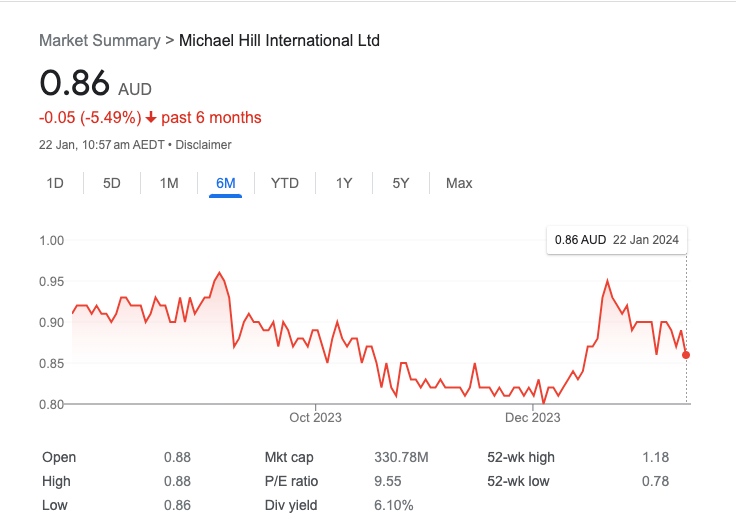Screen dimensions: 736x525
Task: Click the Oct 2023 axis label
Action: pos(315,417)
